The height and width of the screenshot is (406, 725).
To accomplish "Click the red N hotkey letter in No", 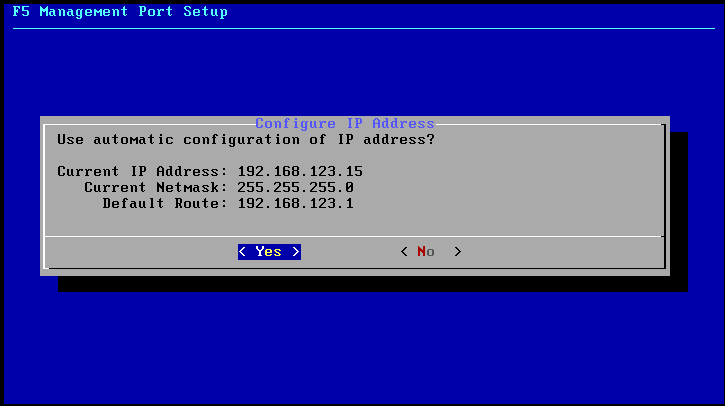I will pyautogui.click(x=421, y=252).
